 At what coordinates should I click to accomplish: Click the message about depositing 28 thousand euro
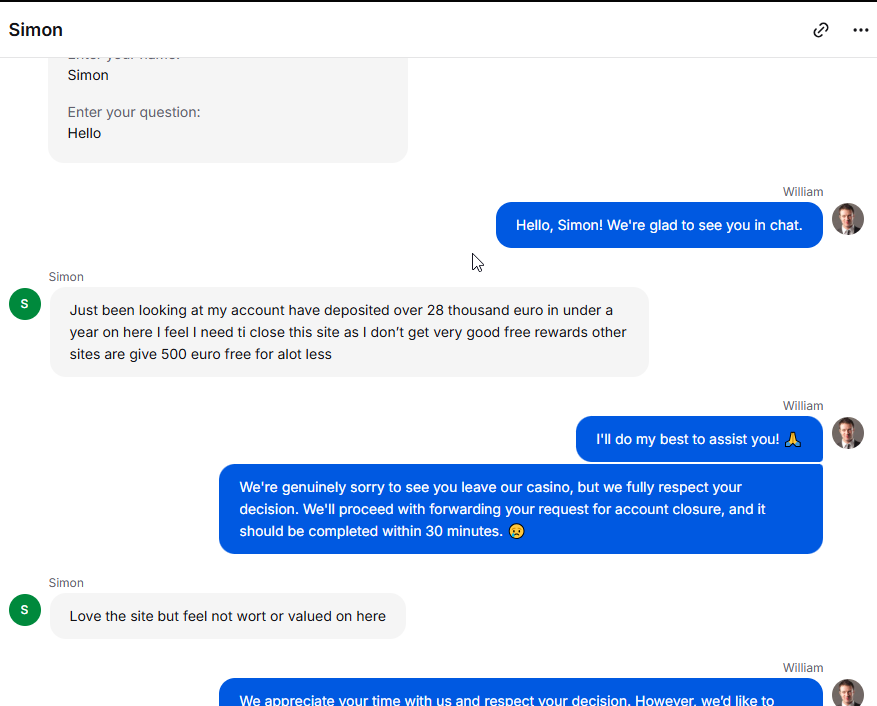tap(349, 332)
